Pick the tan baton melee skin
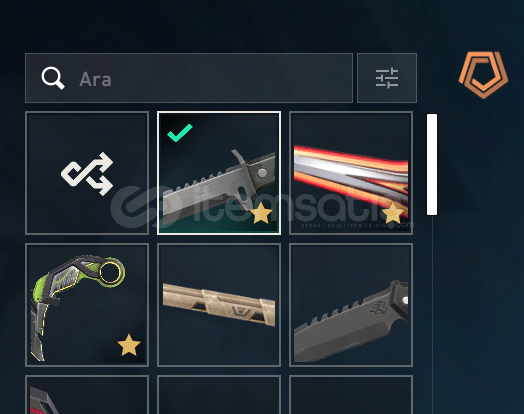Image resolution: width=524 pixels, height=414 pixels. tap(219, 305)
